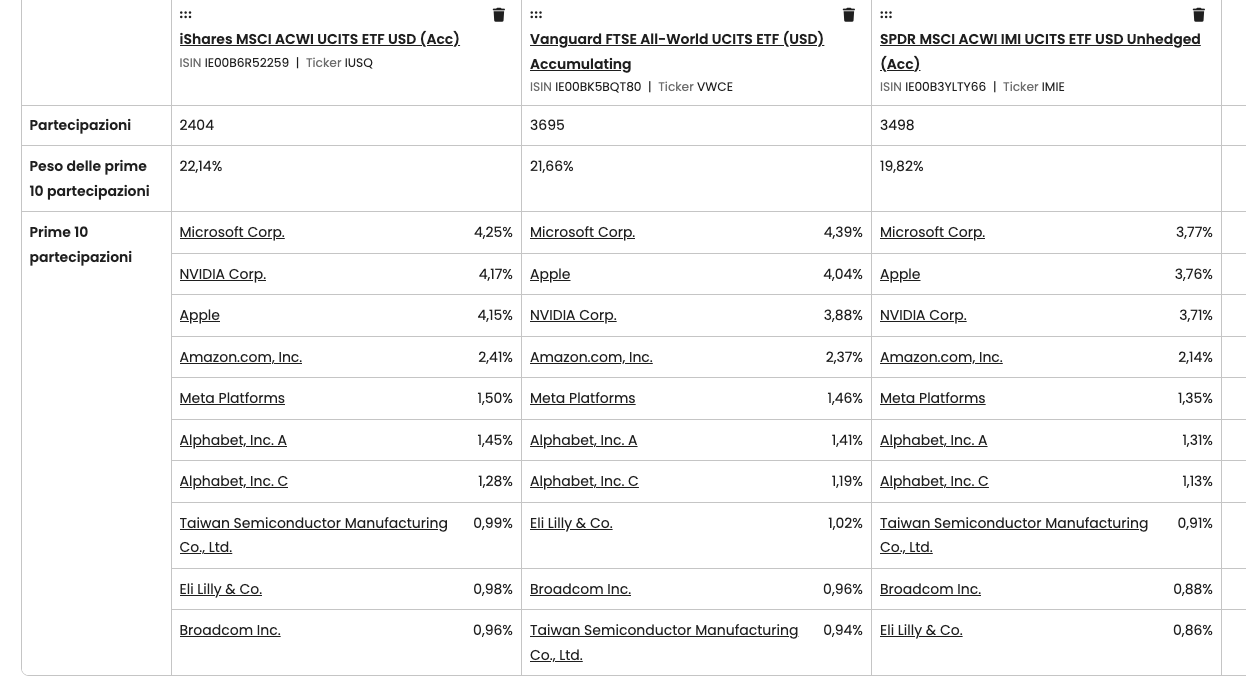The image size is (1246, 687).
Task: Select the drag handle above SPDR MSCI ACWI IMI
Action: click(886, 14)
